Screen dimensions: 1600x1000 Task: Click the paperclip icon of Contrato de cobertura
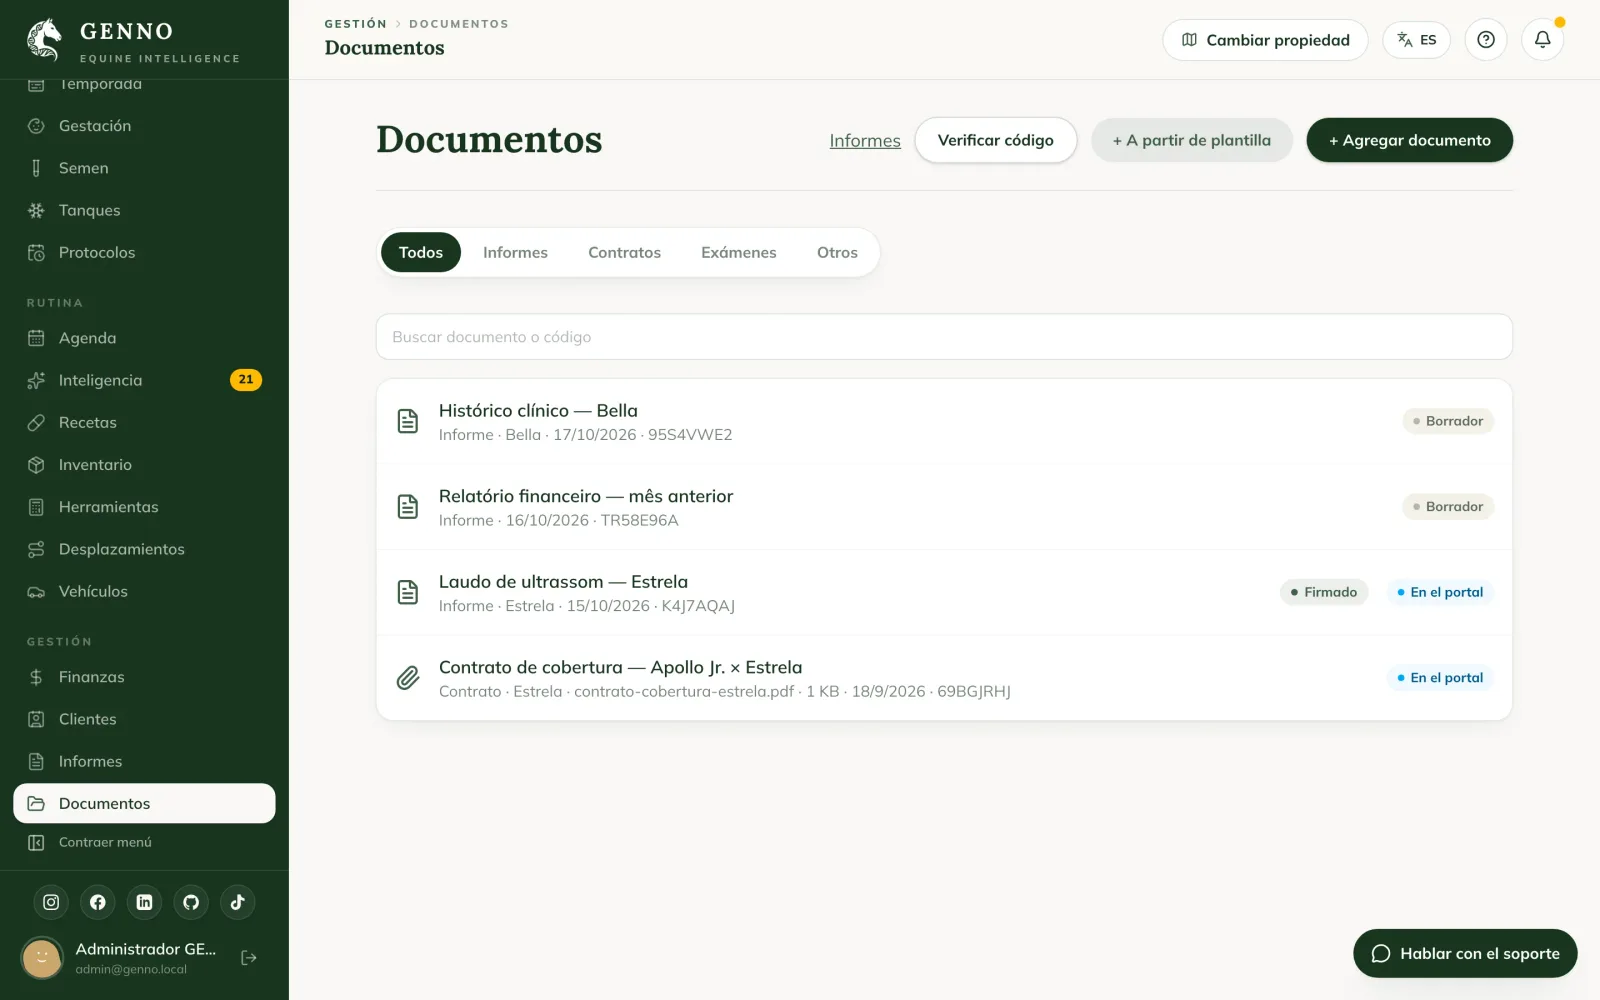tap(408, 678)
